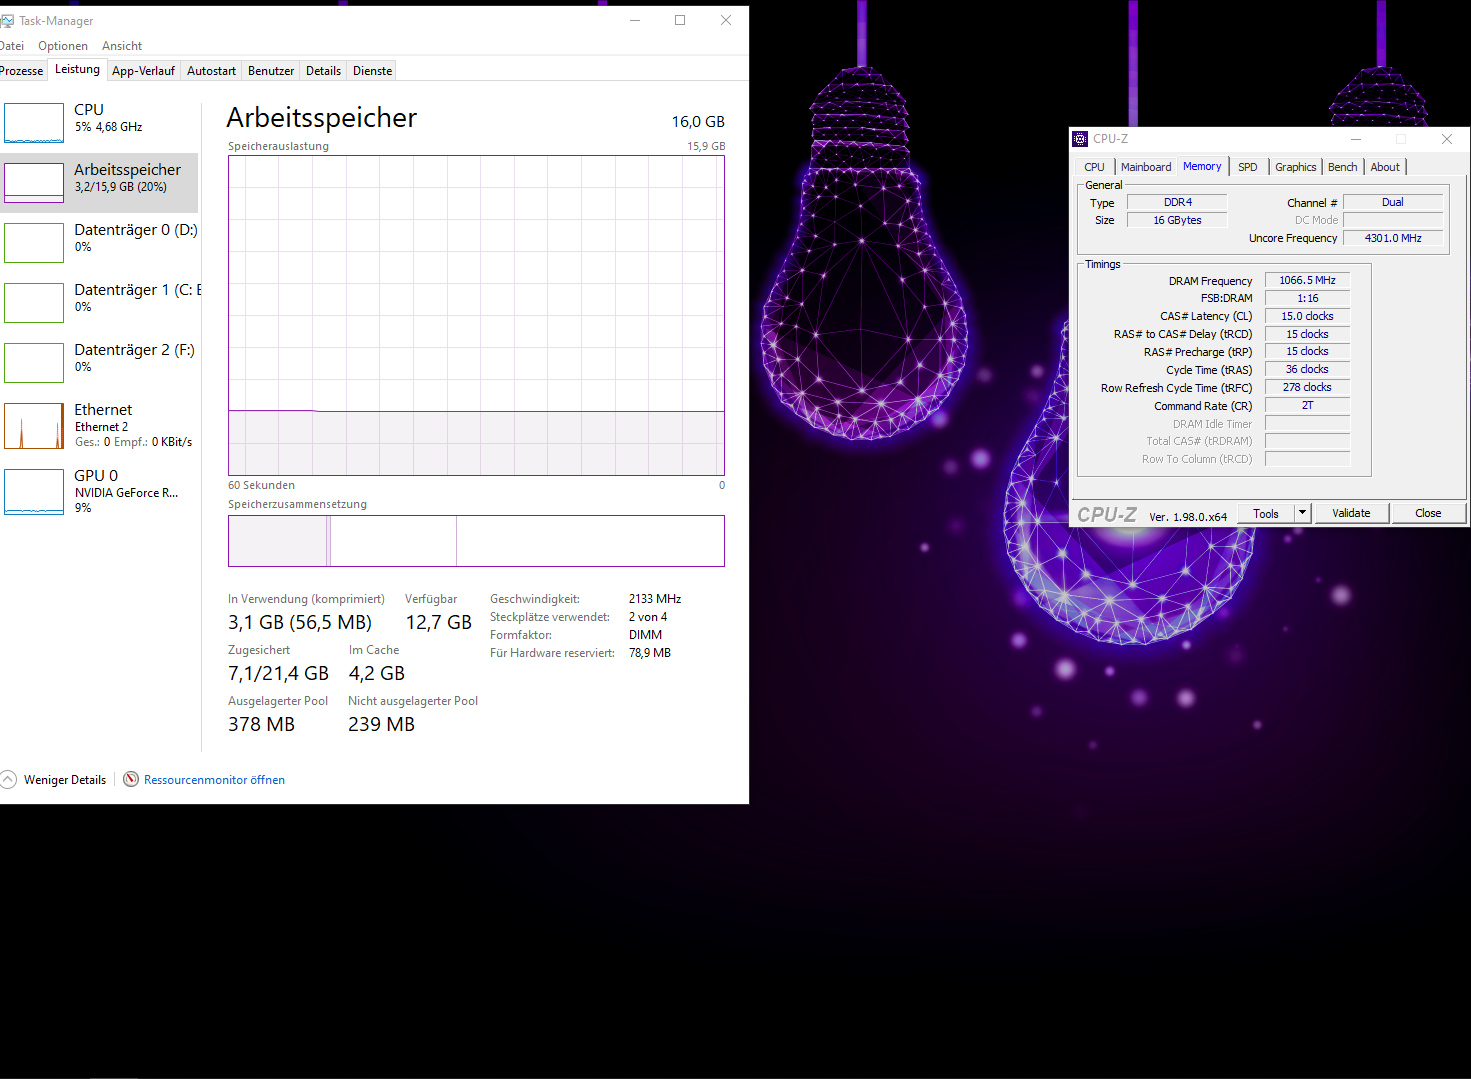Click the Speicherzusammensetzung memory composition bar

click(x=476, y=541)
